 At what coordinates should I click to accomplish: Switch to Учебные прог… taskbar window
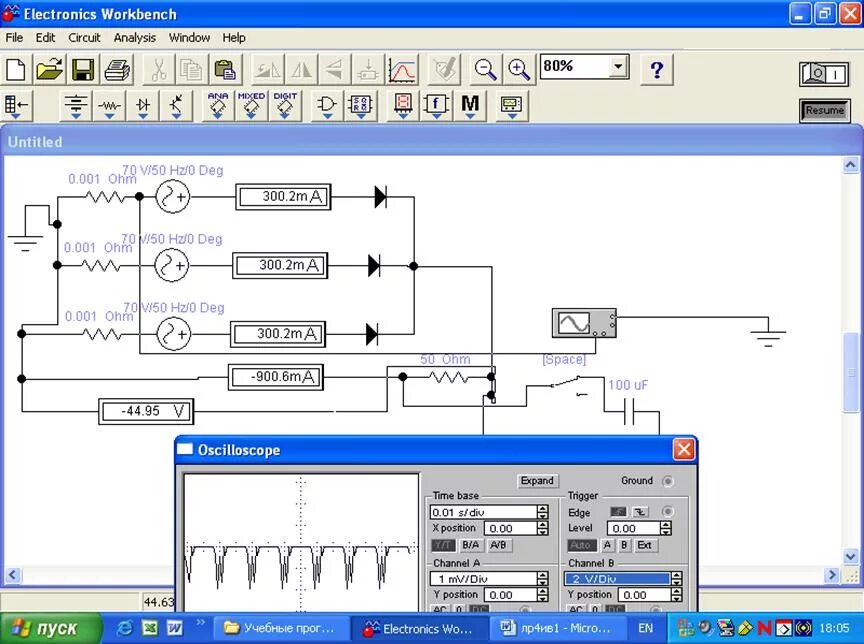coord(281,628)
